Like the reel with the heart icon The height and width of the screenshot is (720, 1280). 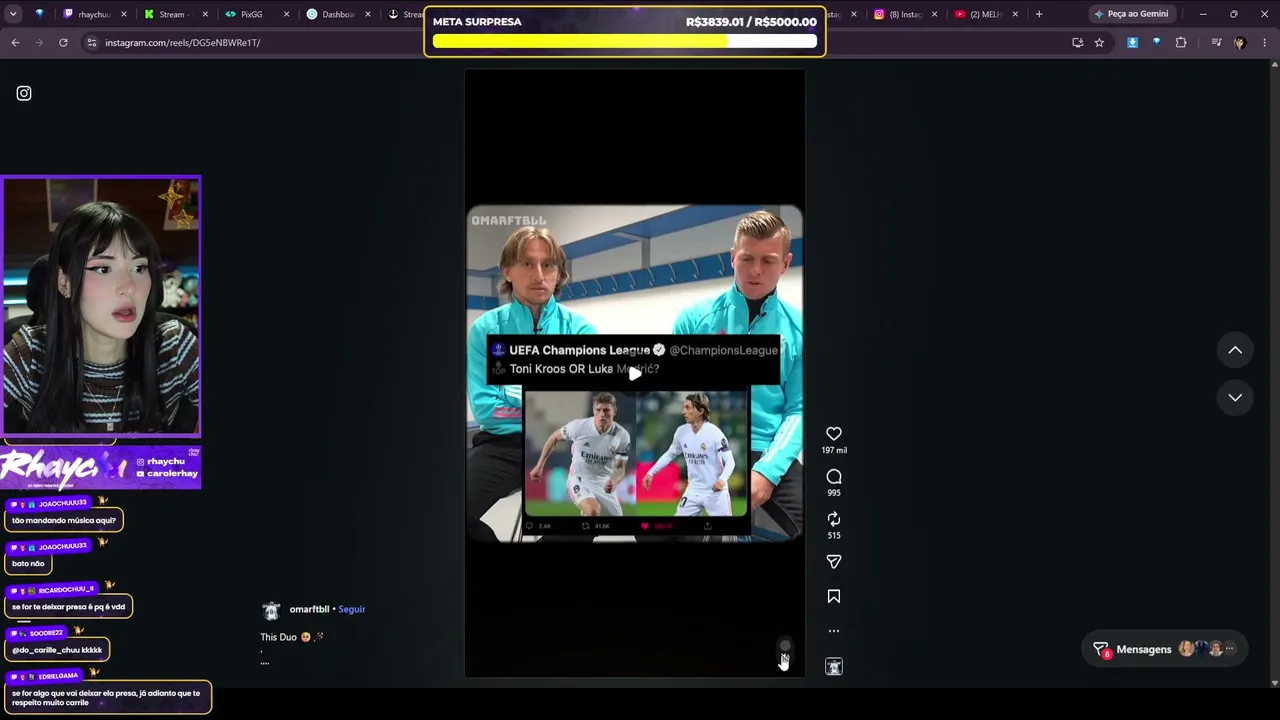pos(834,434)
